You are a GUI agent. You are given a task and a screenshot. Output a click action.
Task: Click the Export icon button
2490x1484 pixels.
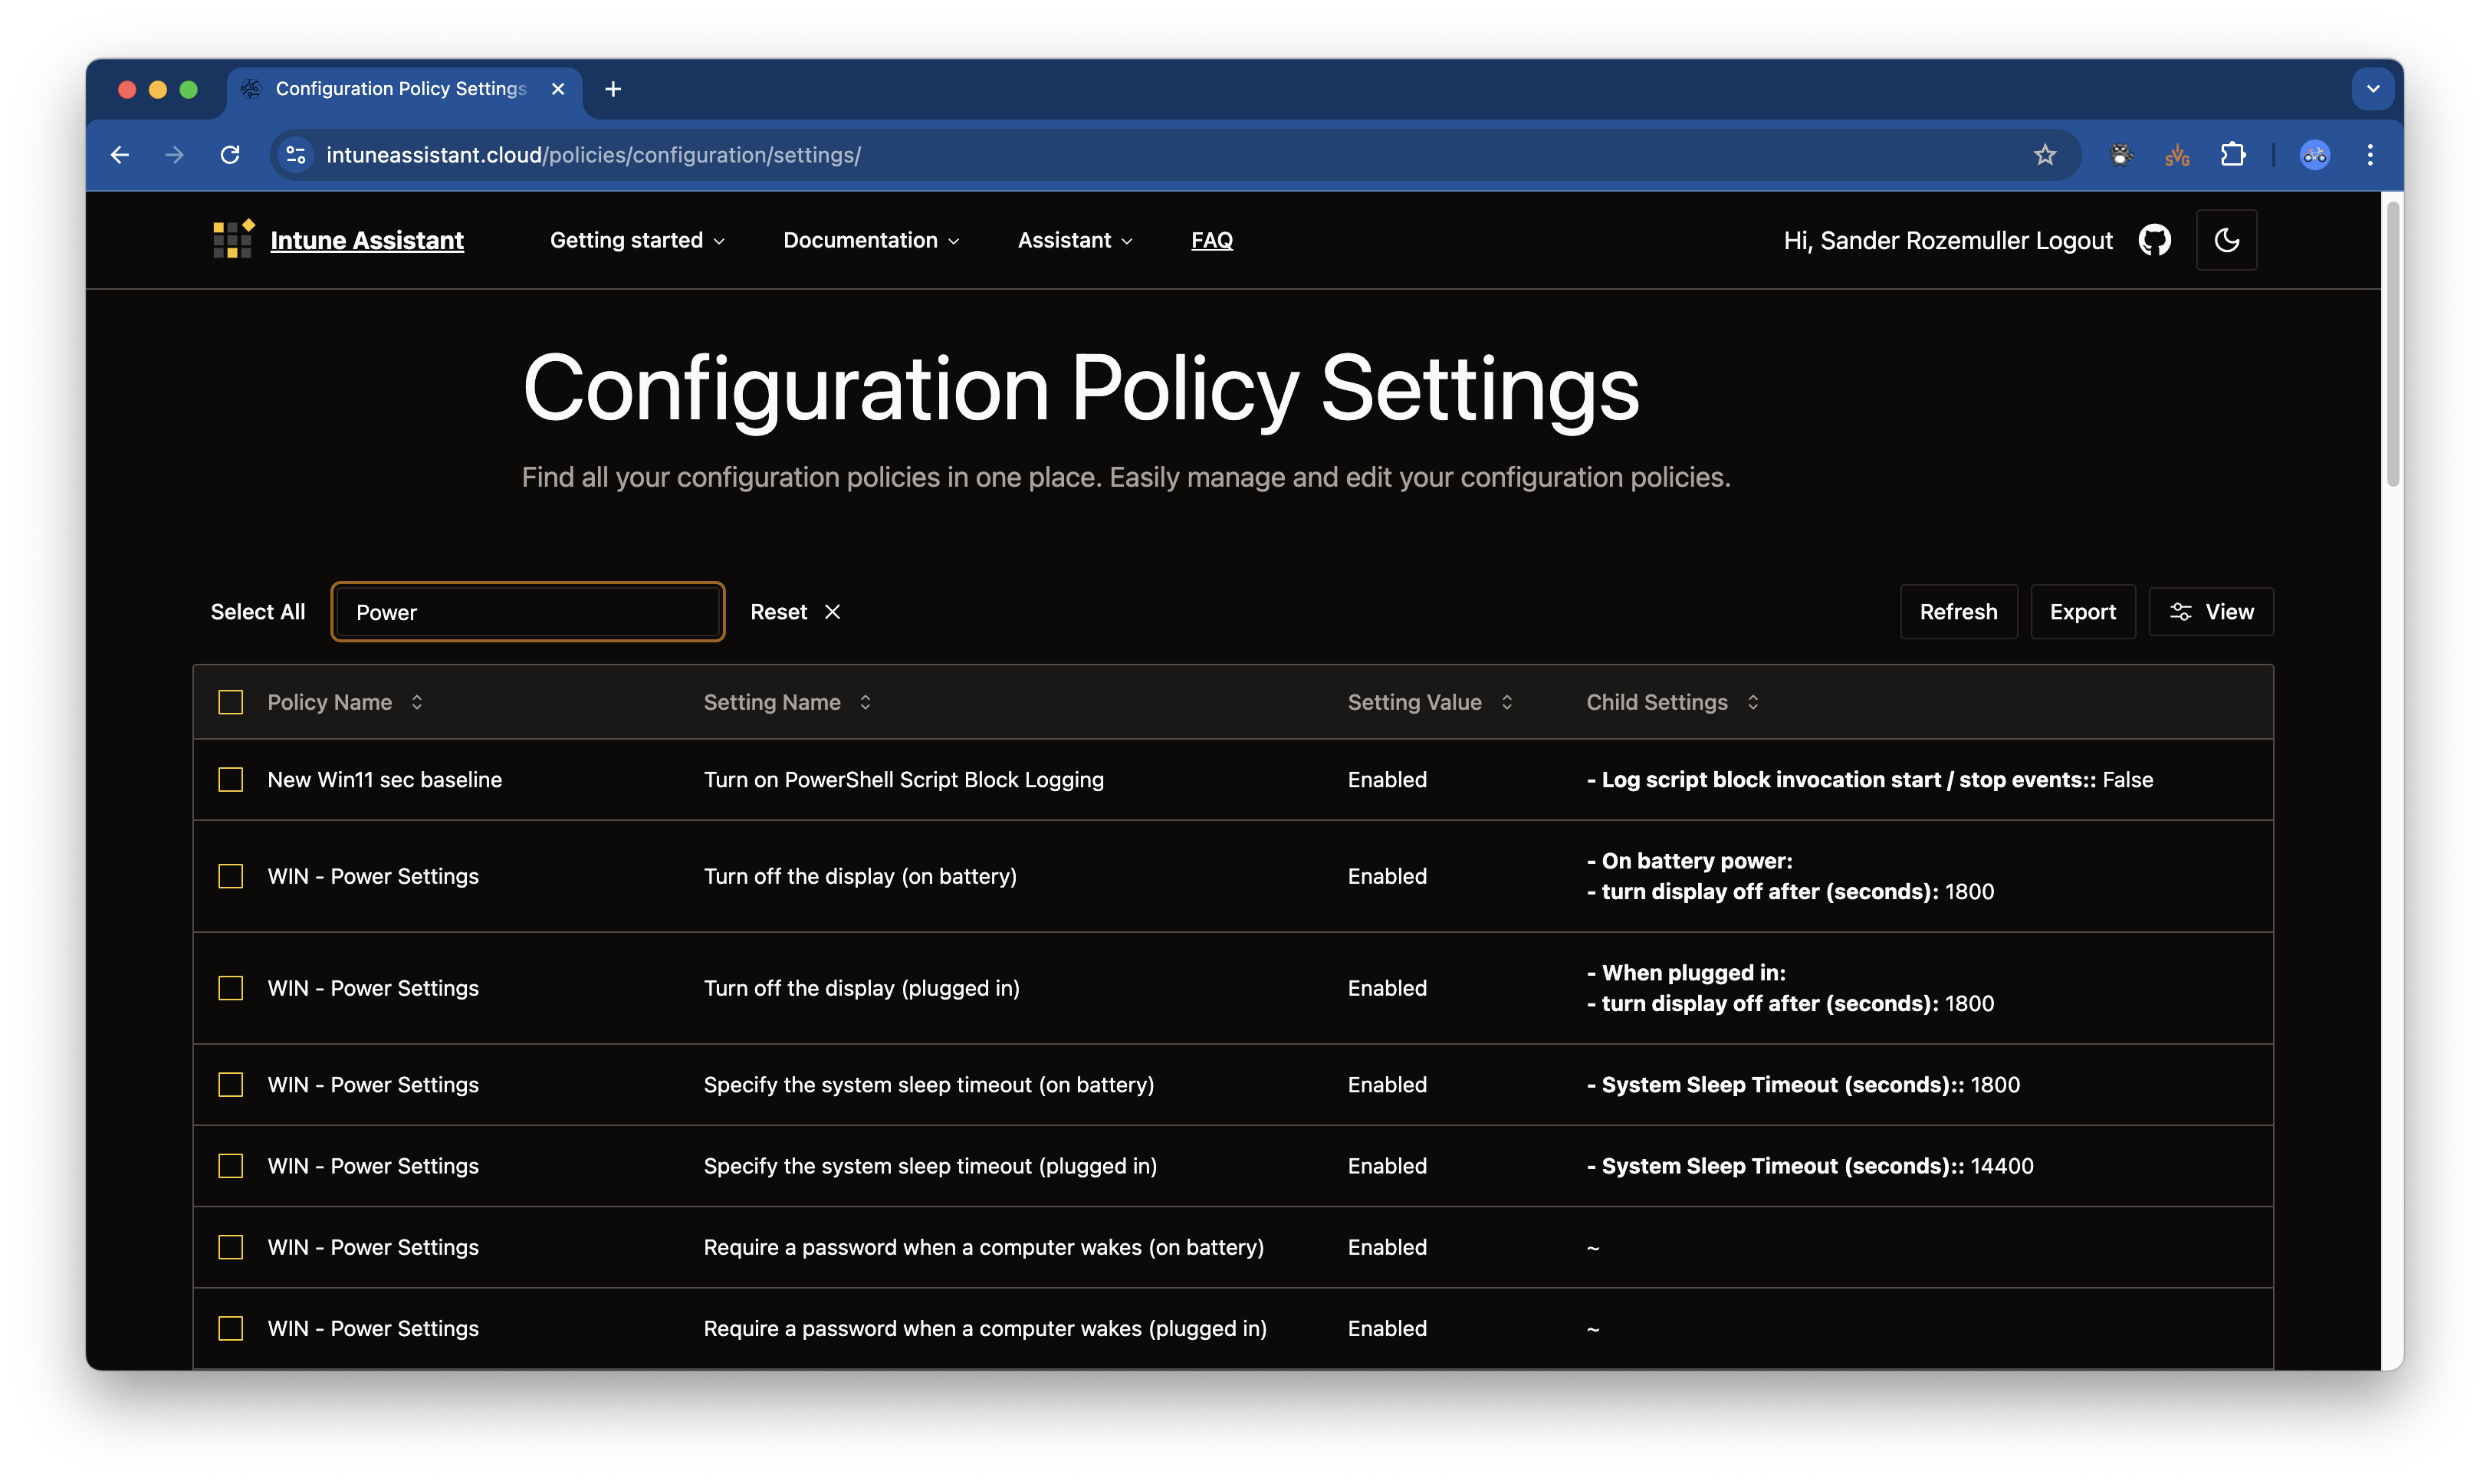pyautogui.click(x=2082, y=611)
